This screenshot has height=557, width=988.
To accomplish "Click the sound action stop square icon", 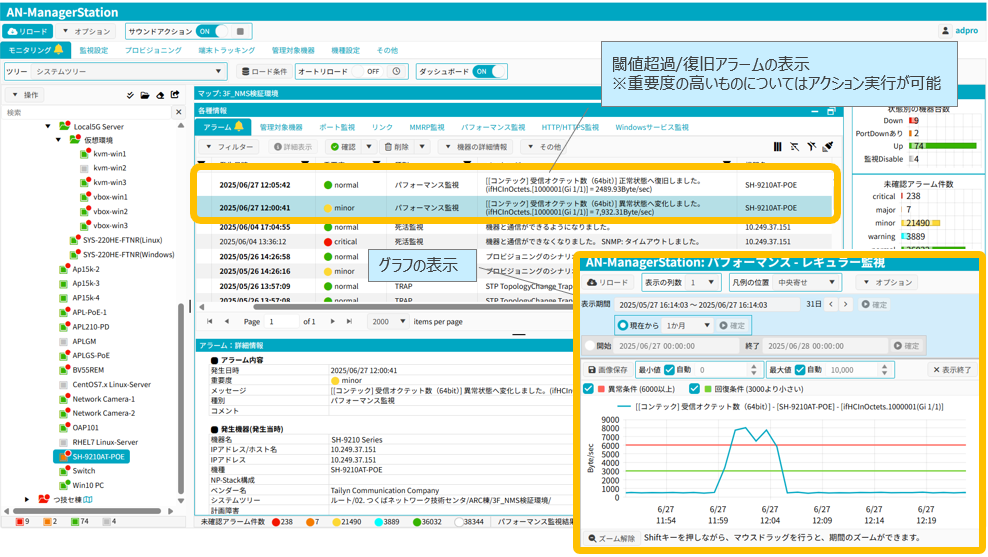I will point(240,32).
